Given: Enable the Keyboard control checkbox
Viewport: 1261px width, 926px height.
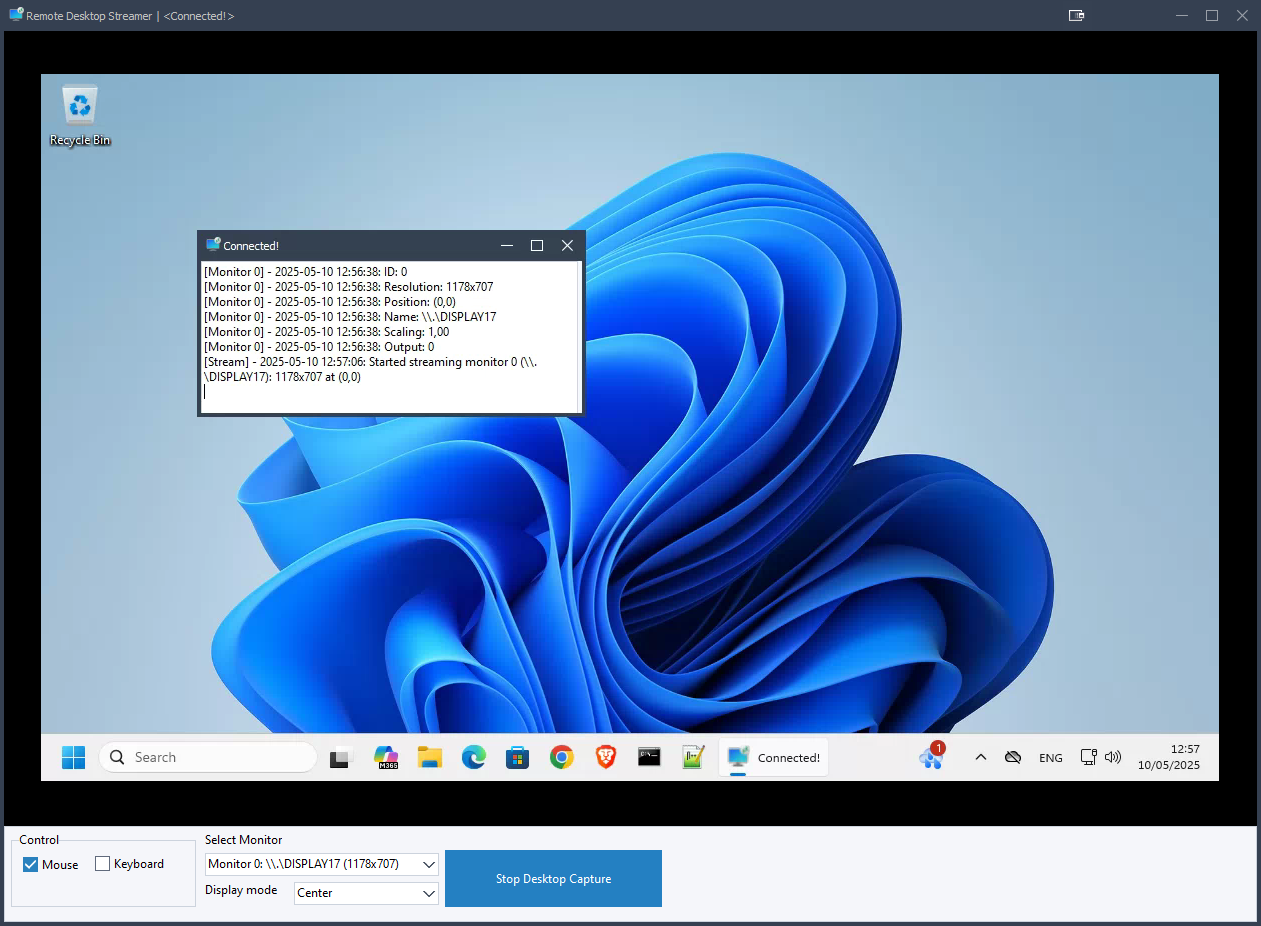Looking at the screenshot, I should (102, 864).
